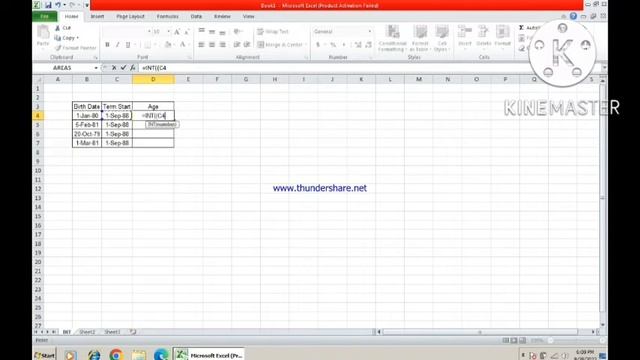Save workbook from Quick Access toolbar
640x360 pixels.
48,5
